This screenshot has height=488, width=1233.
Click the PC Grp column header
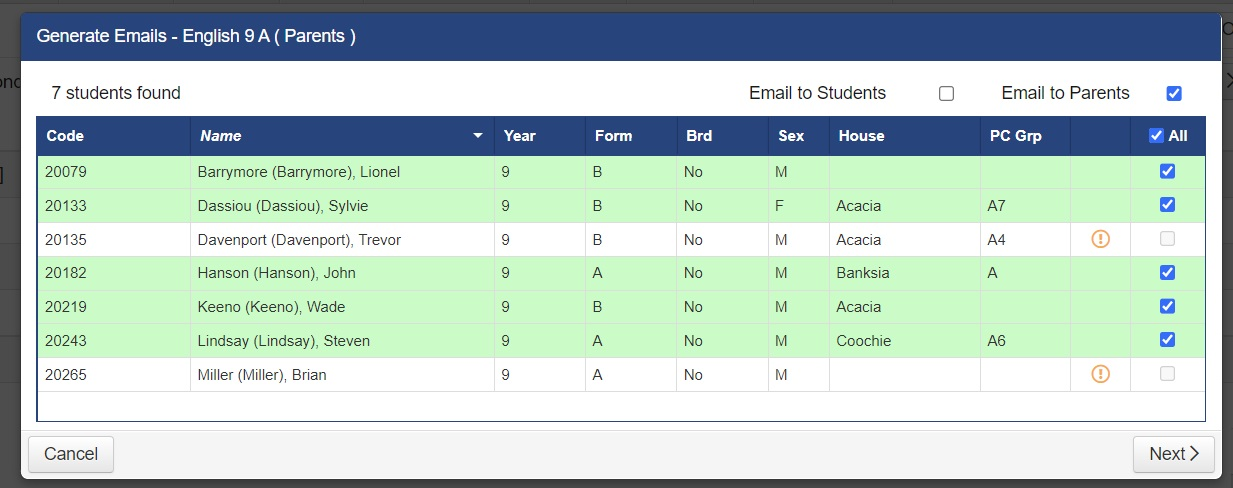click(1014, 136)
